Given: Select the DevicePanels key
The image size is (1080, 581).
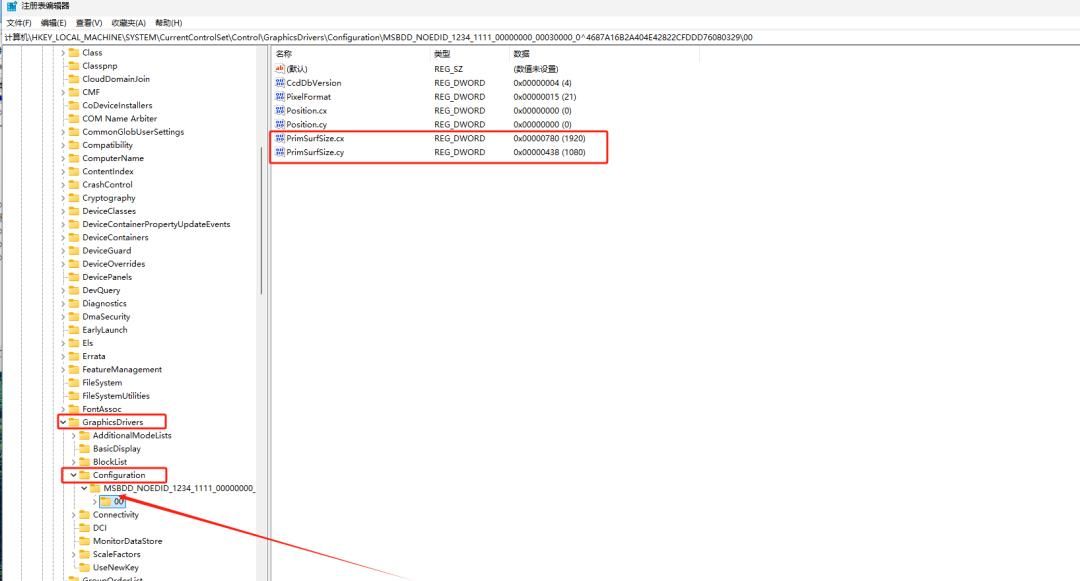Looking at the screenshot, I should 107,277.
